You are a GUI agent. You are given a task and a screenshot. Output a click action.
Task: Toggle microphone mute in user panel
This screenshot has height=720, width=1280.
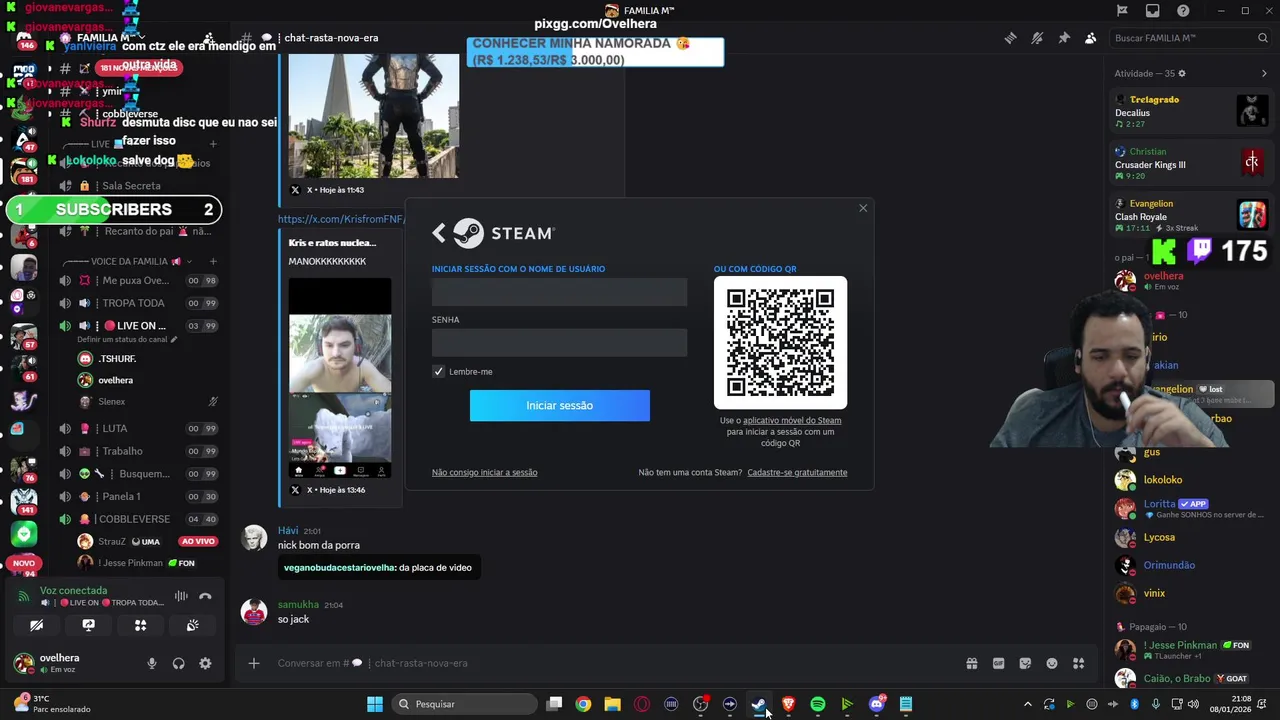pyautogui.click(x=152, y=663)
